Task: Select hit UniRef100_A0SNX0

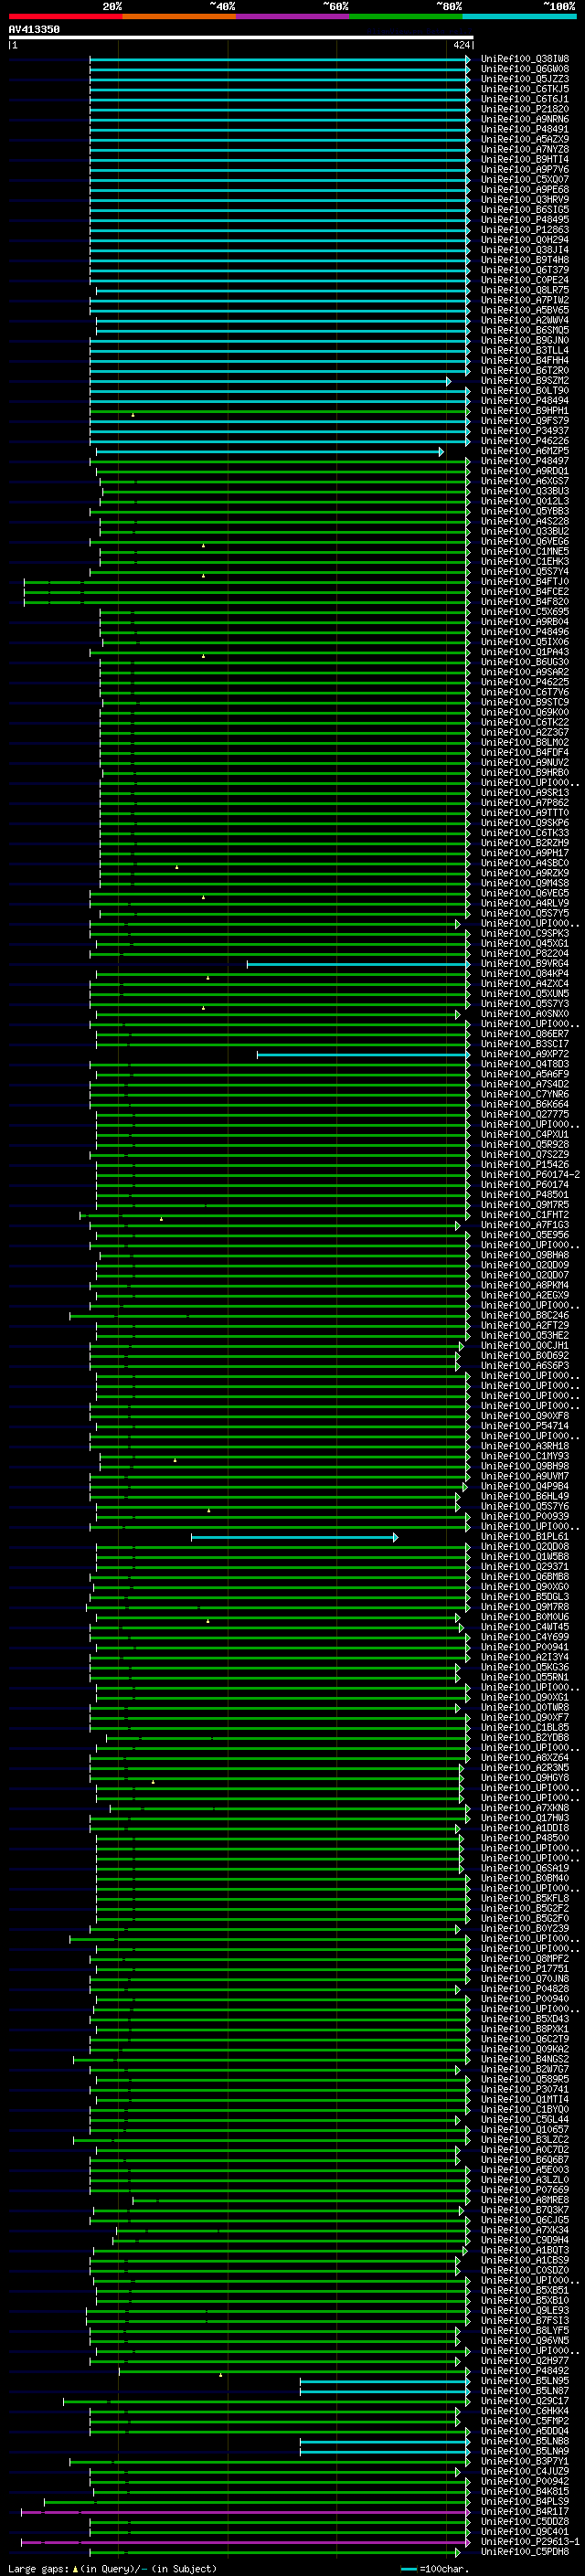Action: [x=525, y=1014]
